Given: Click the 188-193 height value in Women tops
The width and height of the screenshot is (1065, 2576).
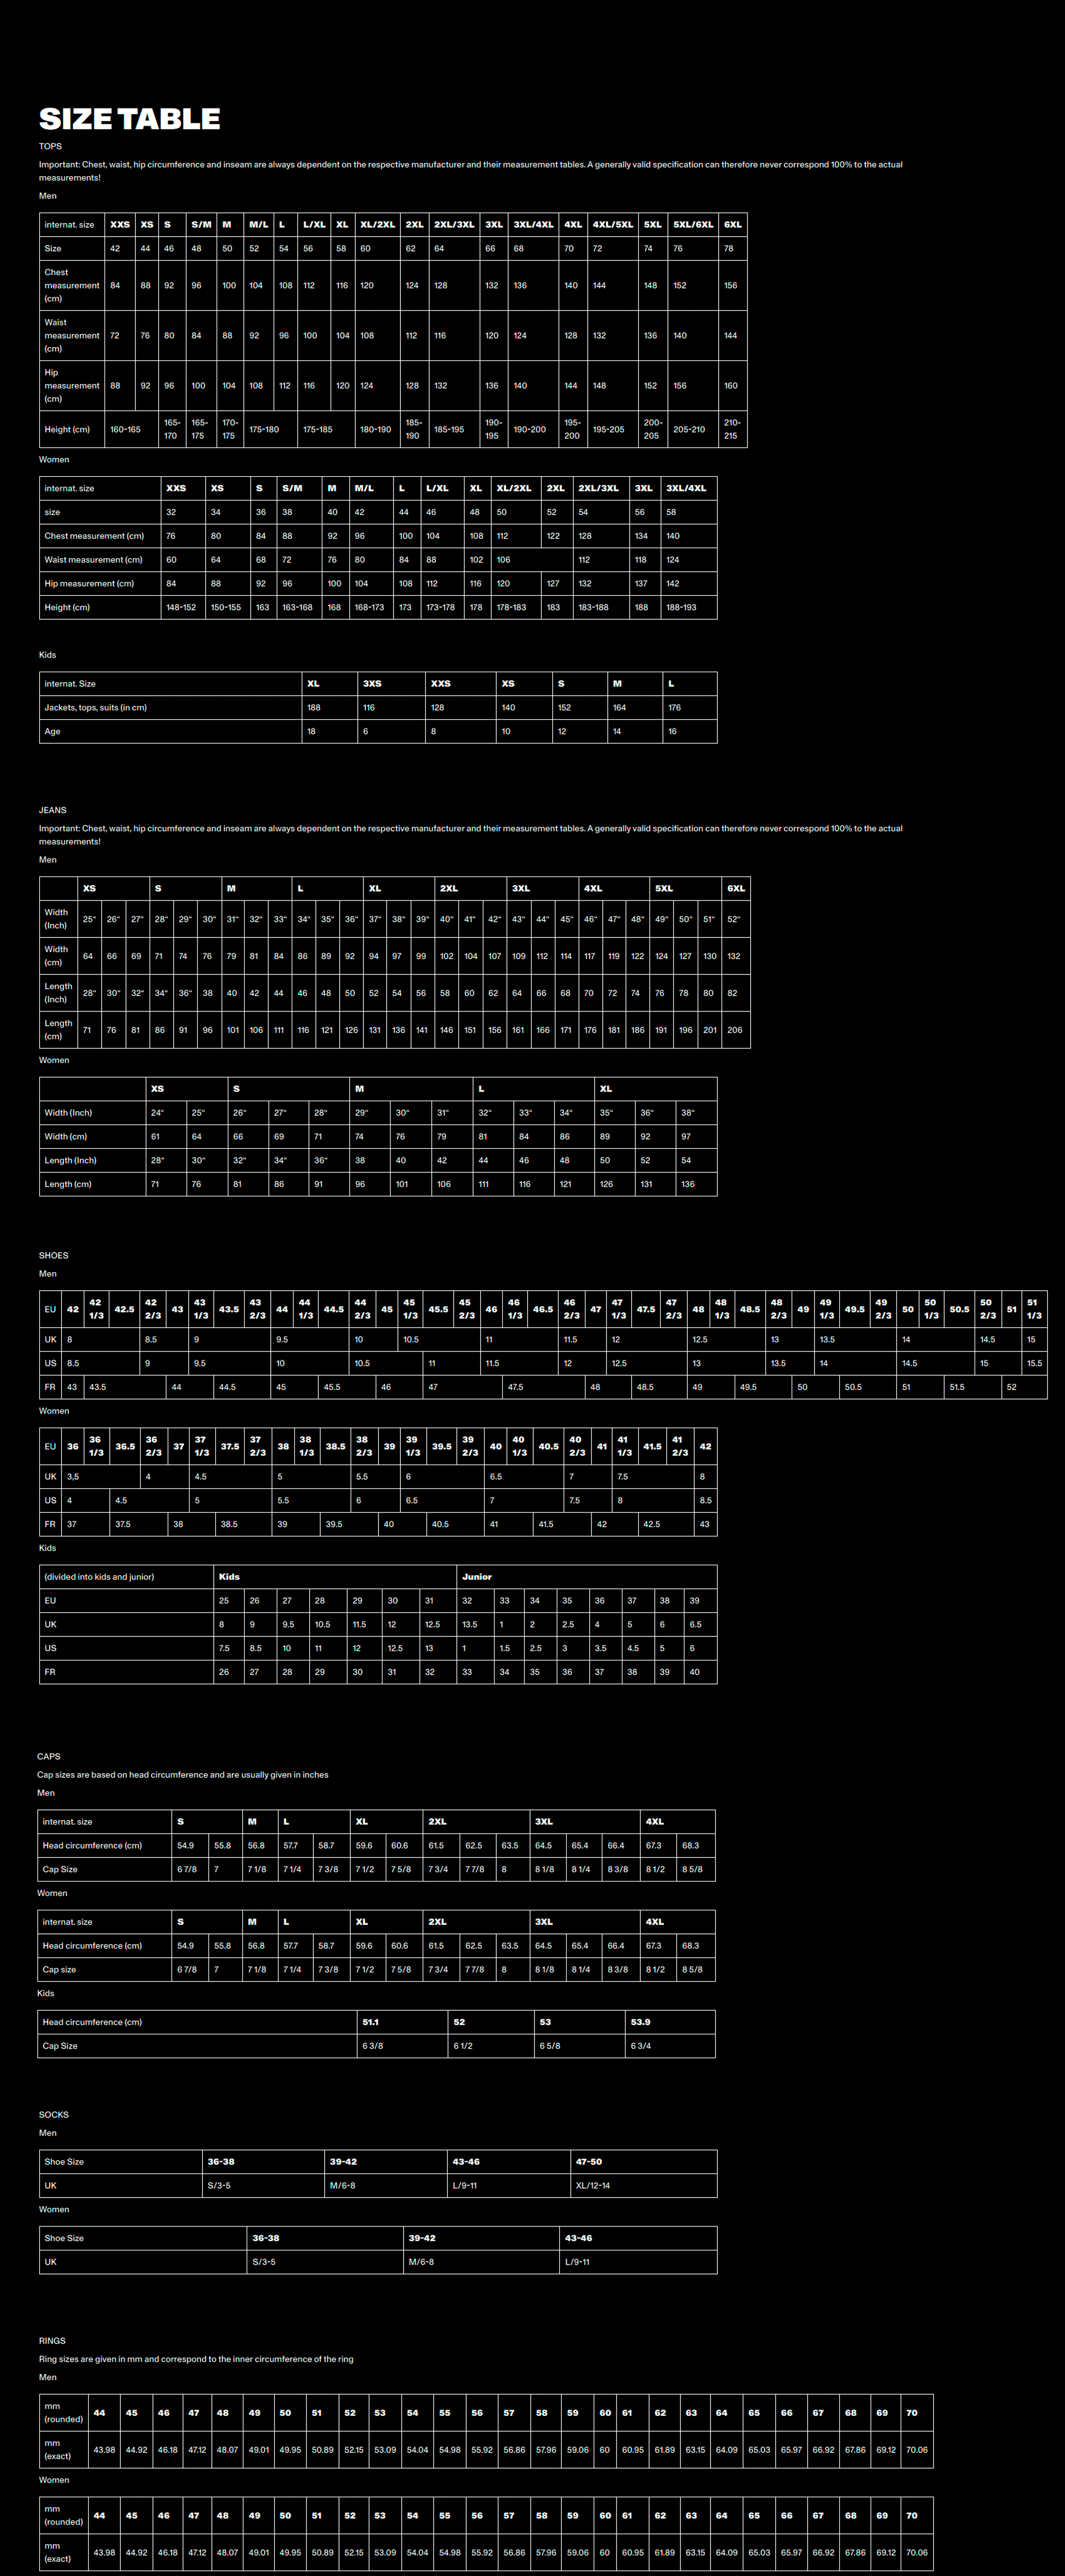Looking at the screenshot, I should coord(681,607).
